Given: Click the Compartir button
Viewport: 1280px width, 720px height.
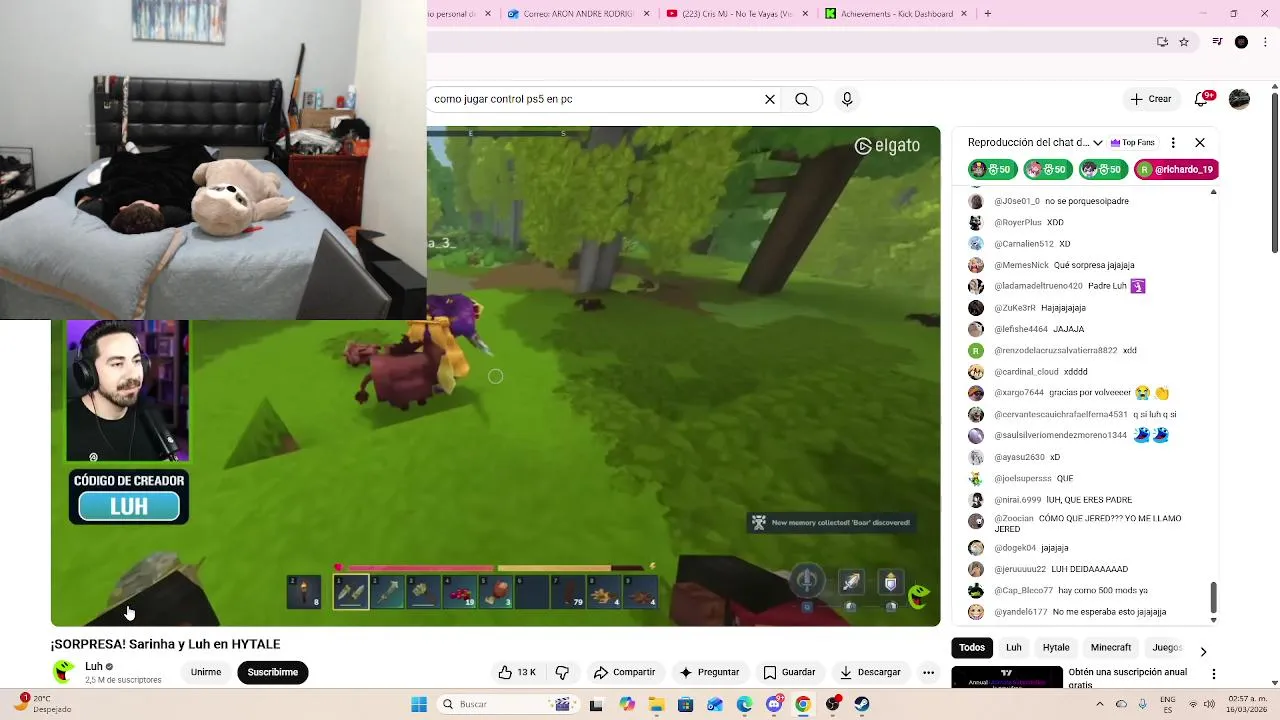Looking at the screenshot, I should pyautogui.click(x=624, y=672).
